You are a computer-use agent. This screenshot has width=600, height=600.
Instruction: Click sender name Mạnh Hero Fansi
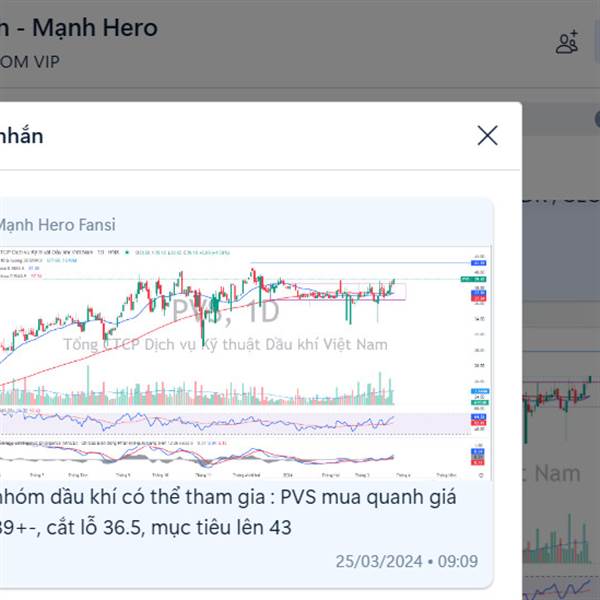click(57, 225)
